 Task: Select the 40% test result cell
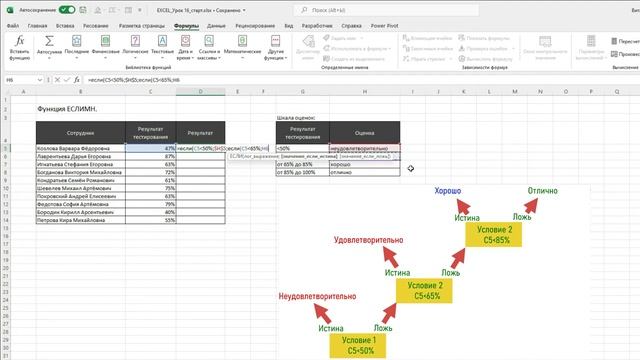point(151,212)
